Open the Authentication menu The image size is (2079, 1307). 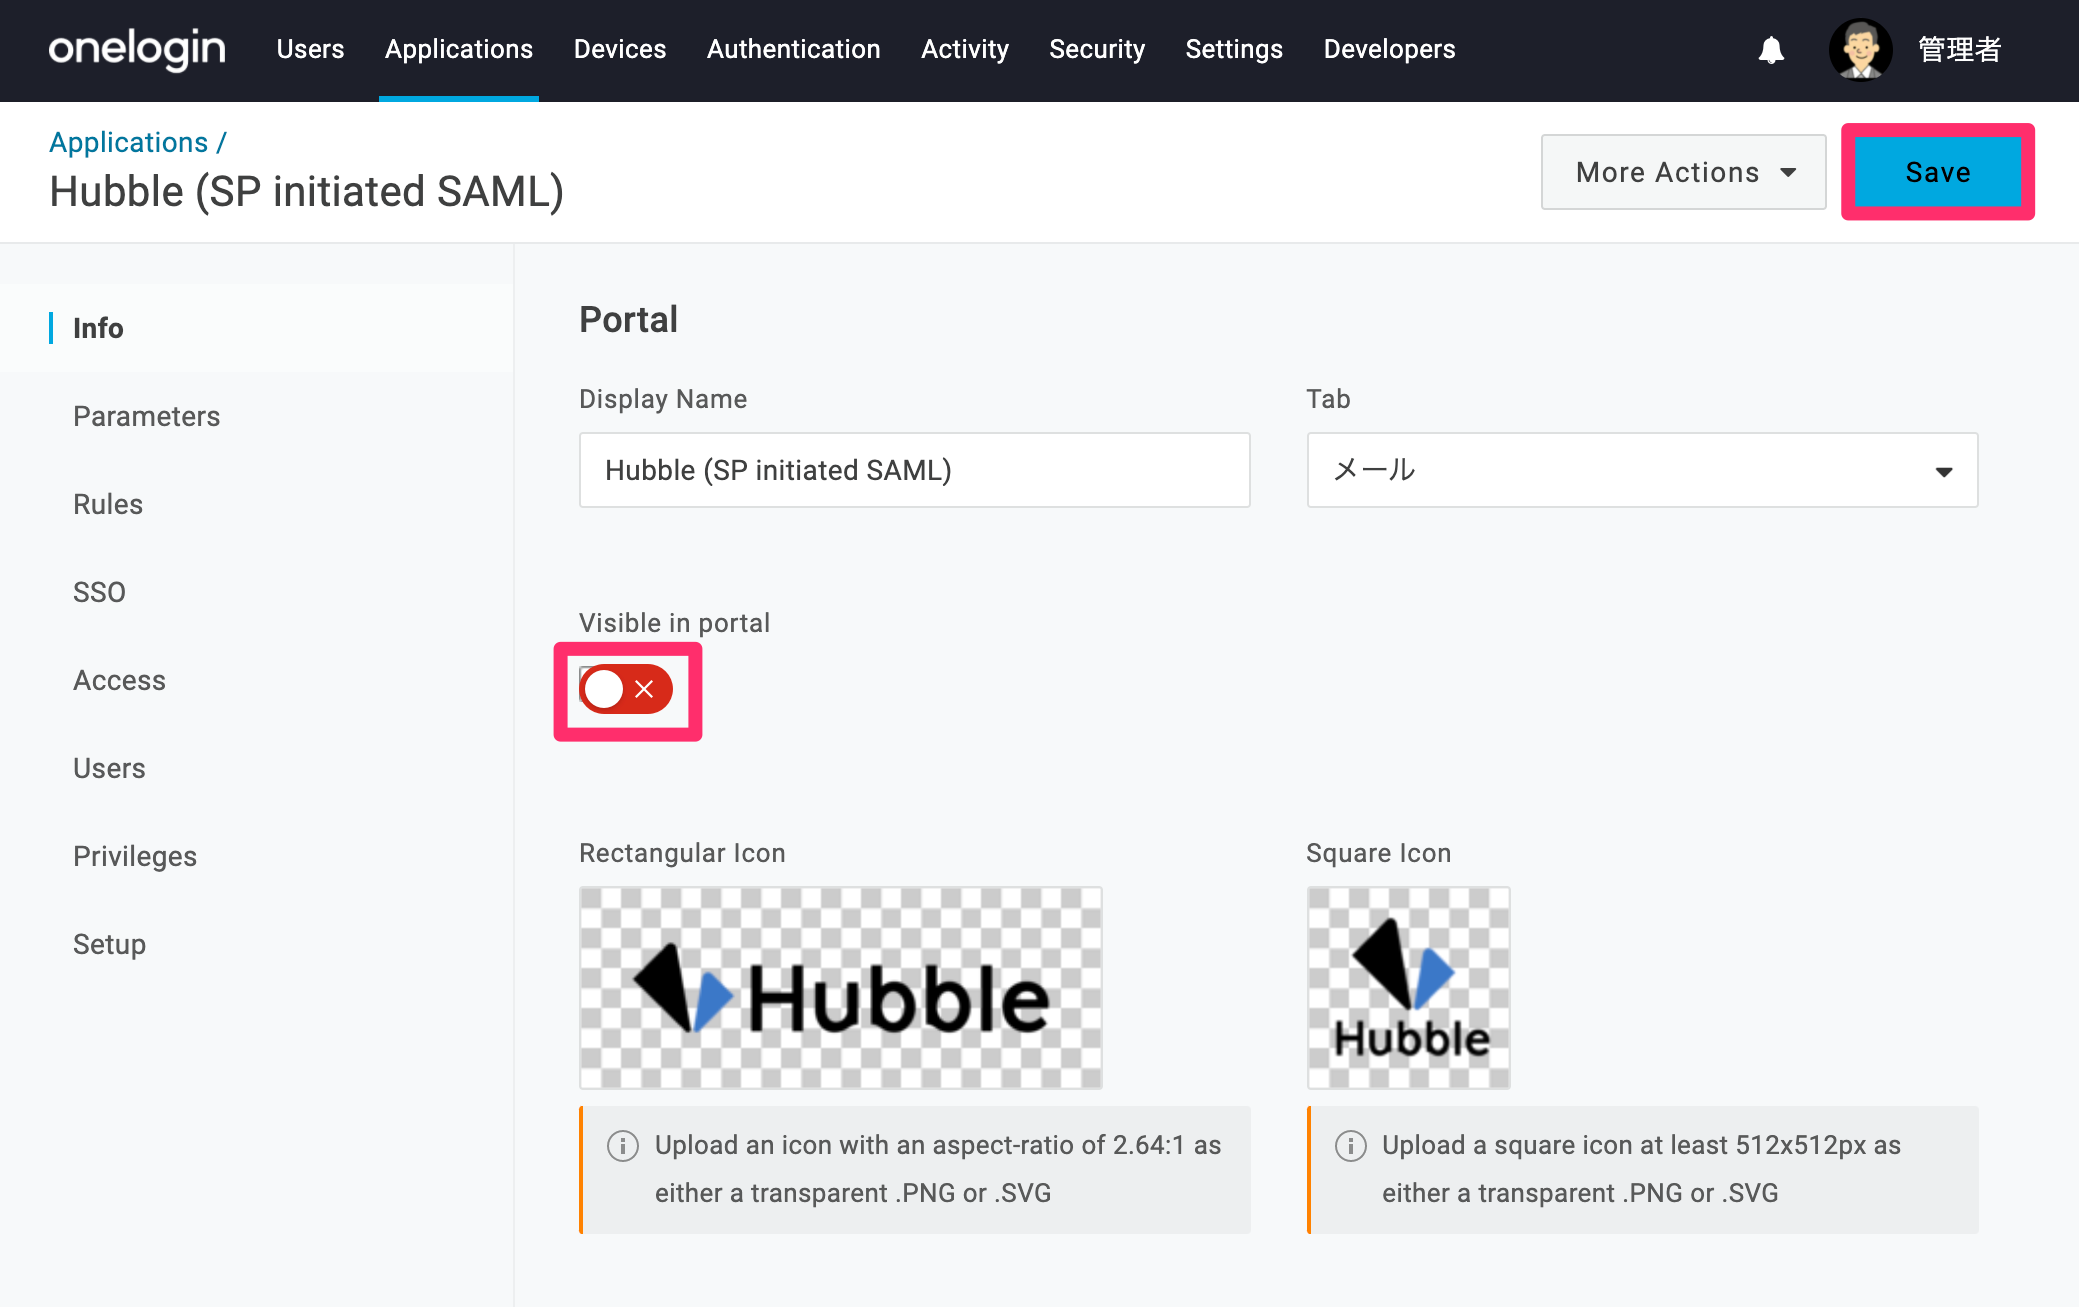point(794,49)
